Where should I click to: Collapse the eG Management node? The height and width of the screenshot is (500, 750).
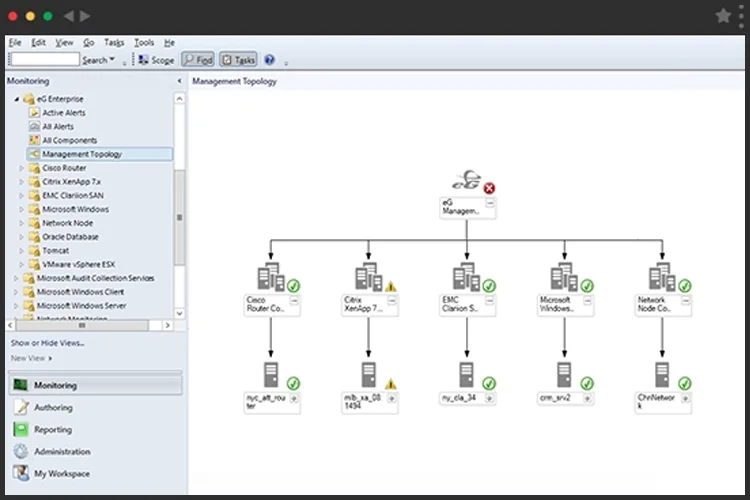click(x=490, y=203)
